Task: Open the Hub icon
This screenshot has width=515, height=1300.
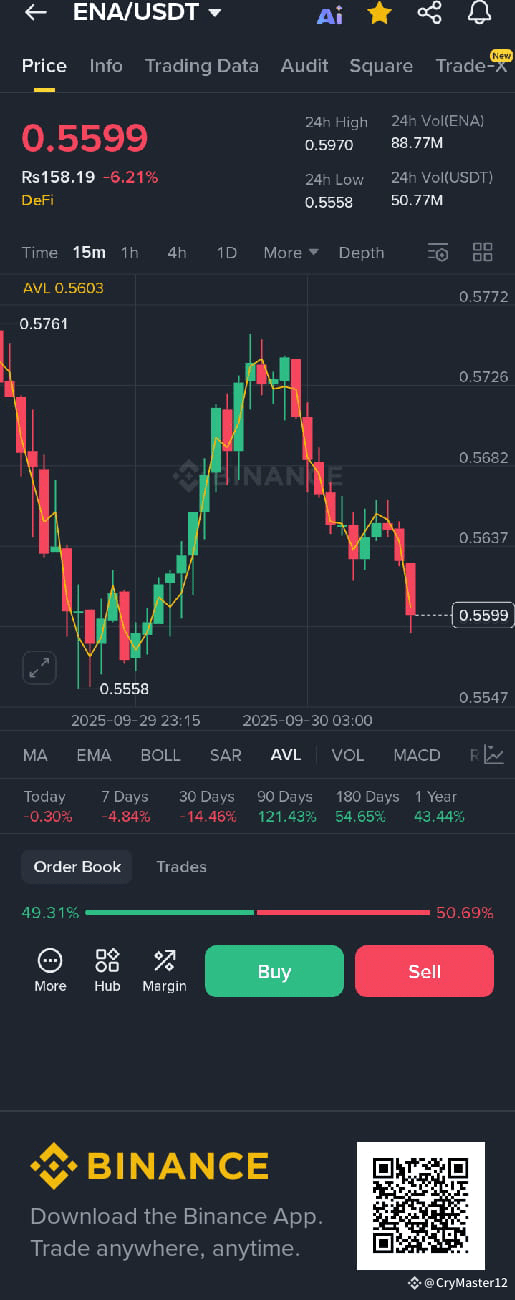Action: (107, 970)
